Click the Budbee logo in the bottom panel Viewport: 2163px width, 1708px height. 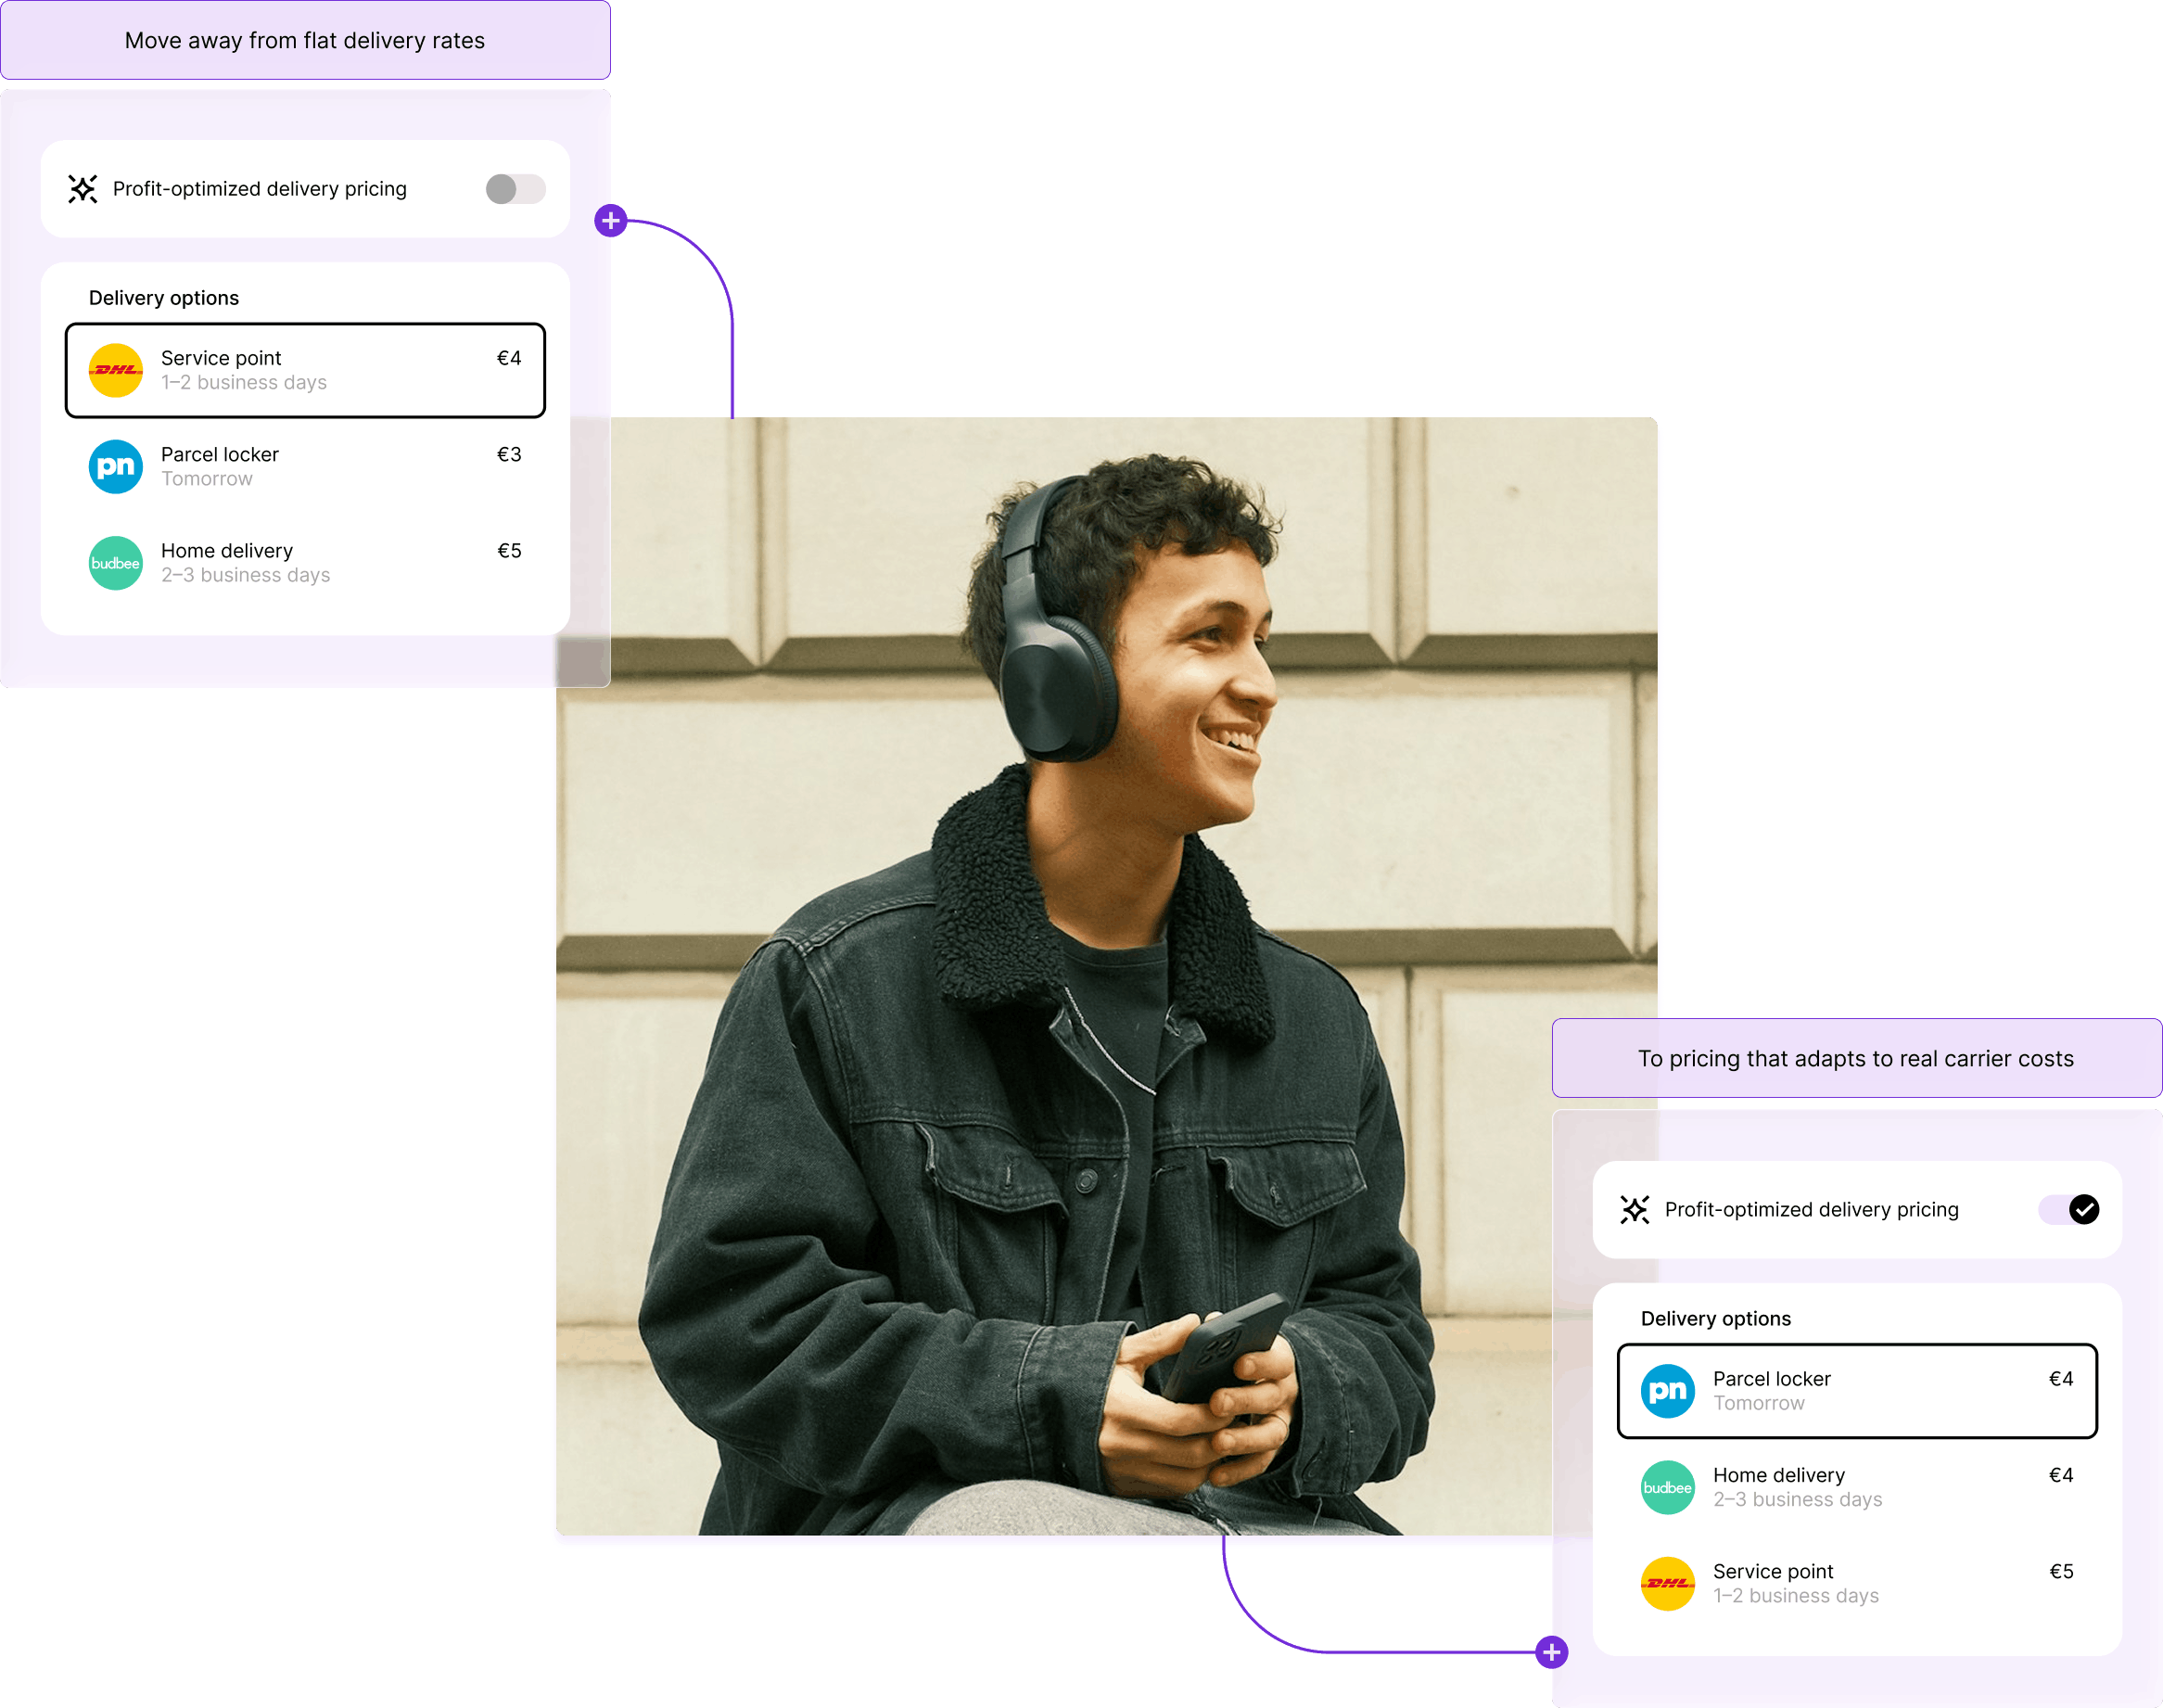point(1667,1487)
